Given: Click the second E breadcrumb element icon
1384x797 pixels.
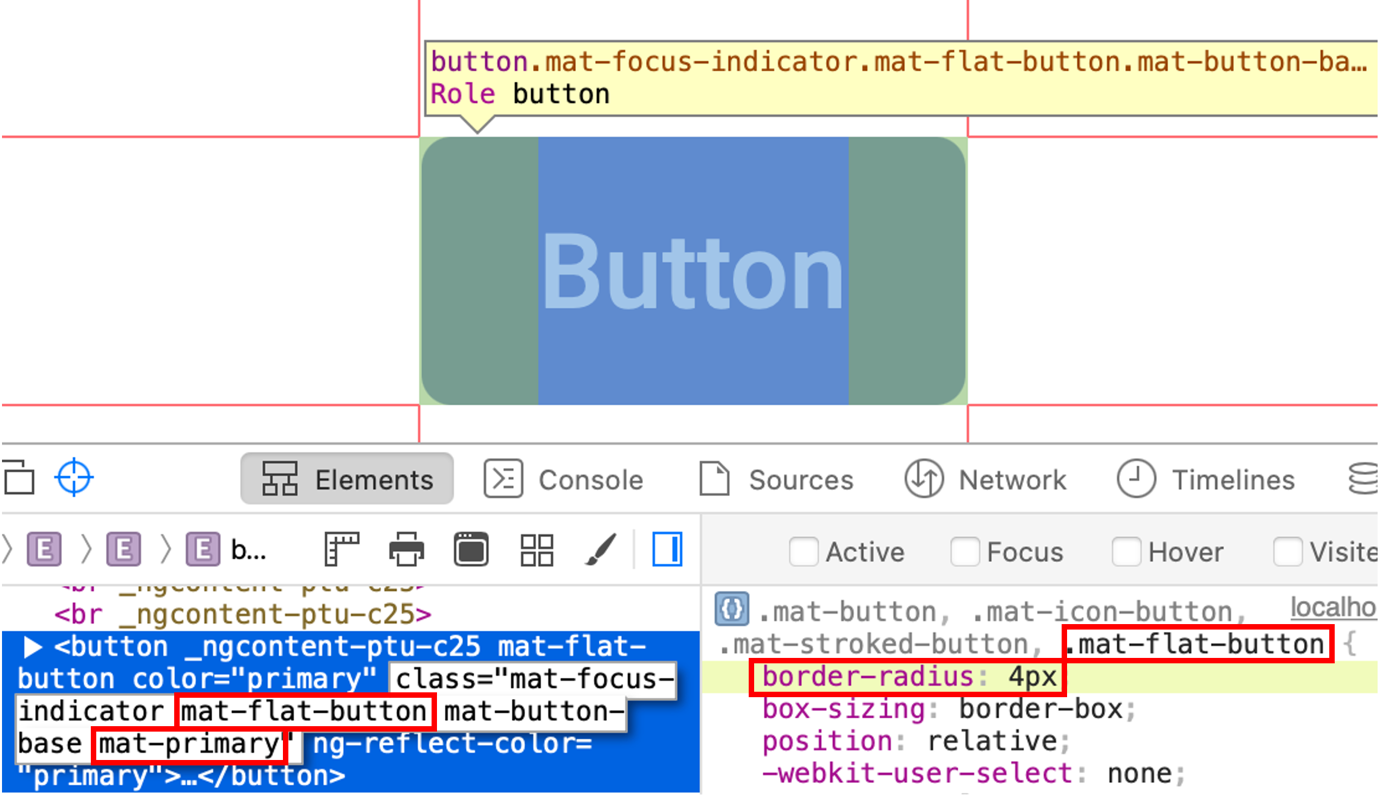Looking at the screenshot, I should [x=123, y=549].
